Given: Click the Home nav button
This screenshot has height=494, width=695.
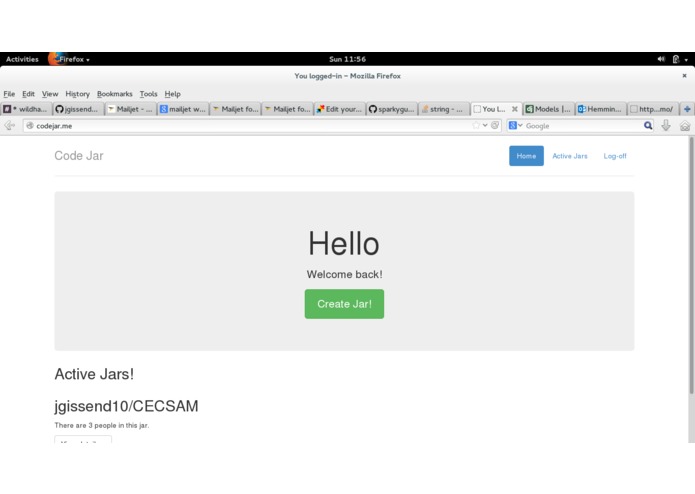Looking at the screenshot, I should (526, 156).
